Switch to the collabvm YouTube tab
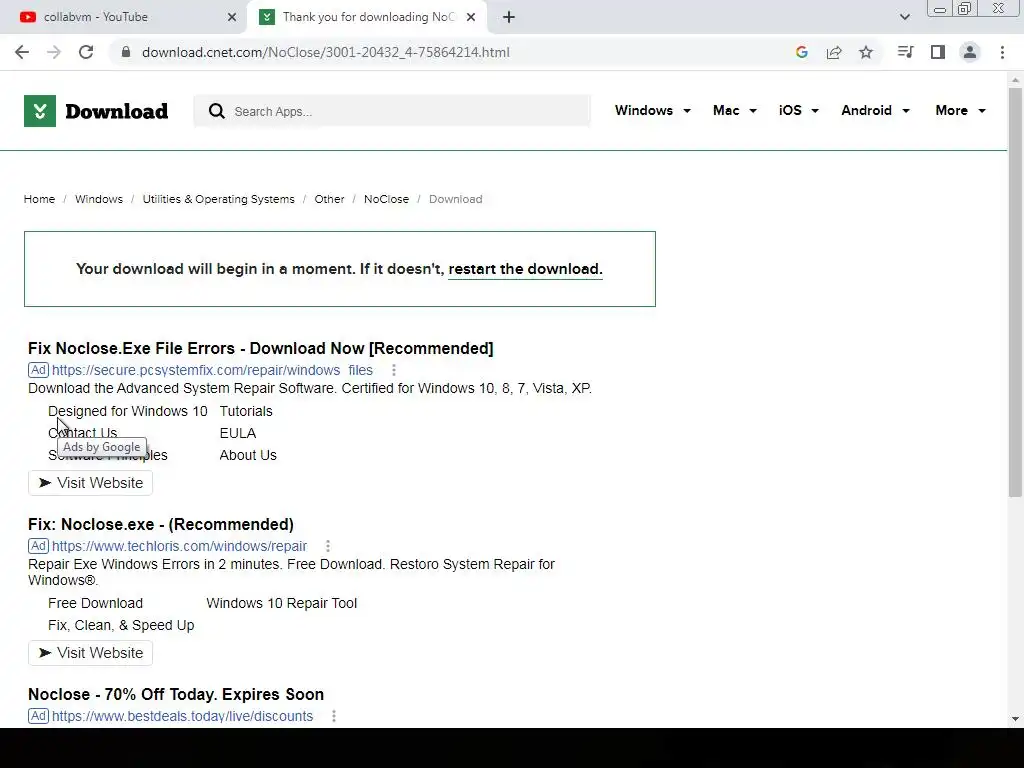Viewport: 1024px width, 768px height. click(124, 17)
